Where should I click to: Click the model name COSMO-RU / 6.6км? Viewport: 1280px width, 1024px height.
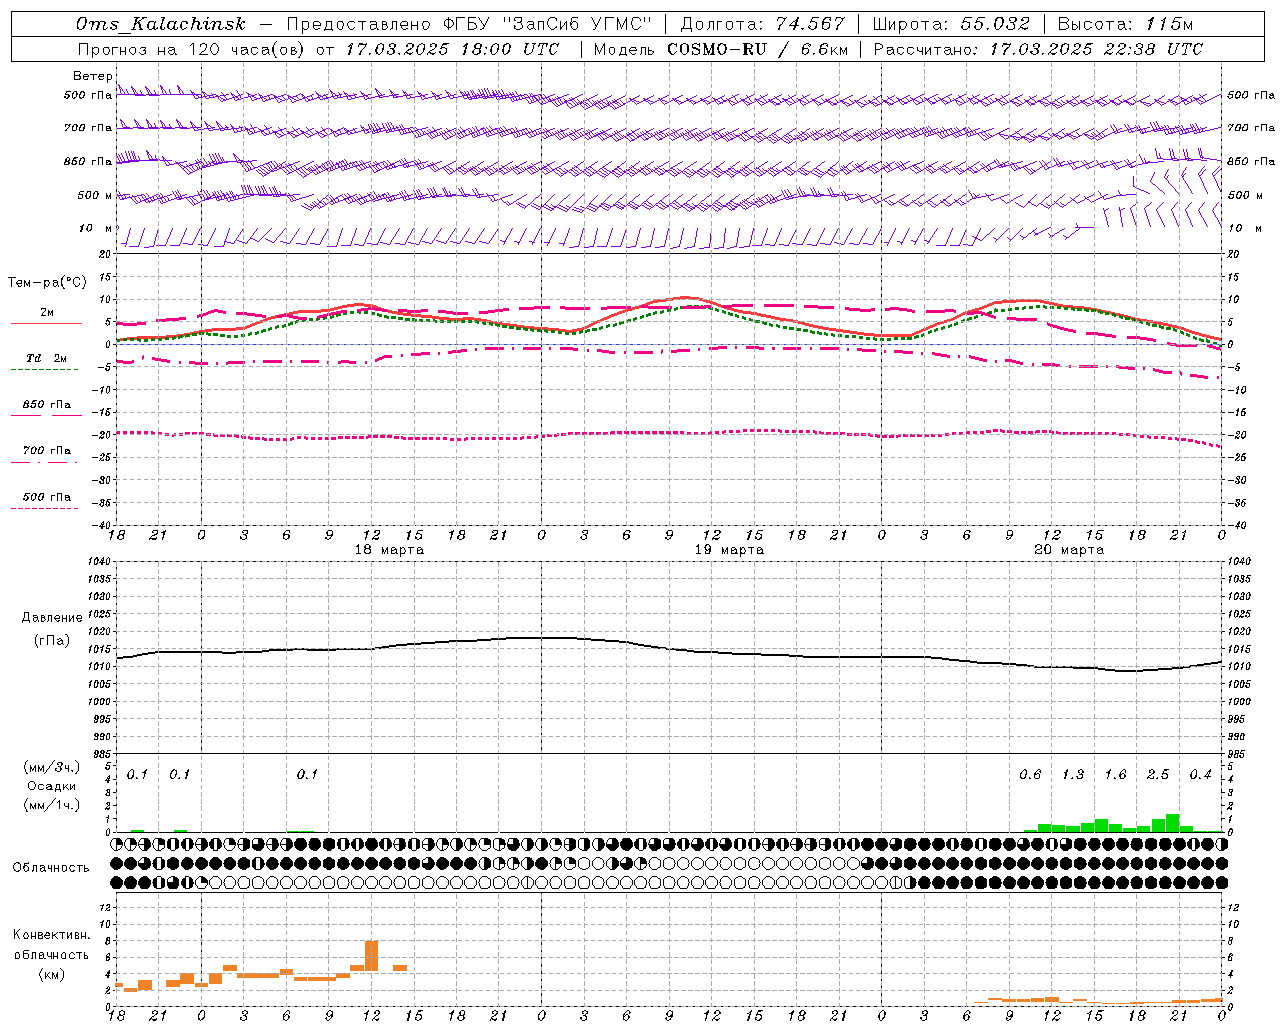tap(757, 49)
